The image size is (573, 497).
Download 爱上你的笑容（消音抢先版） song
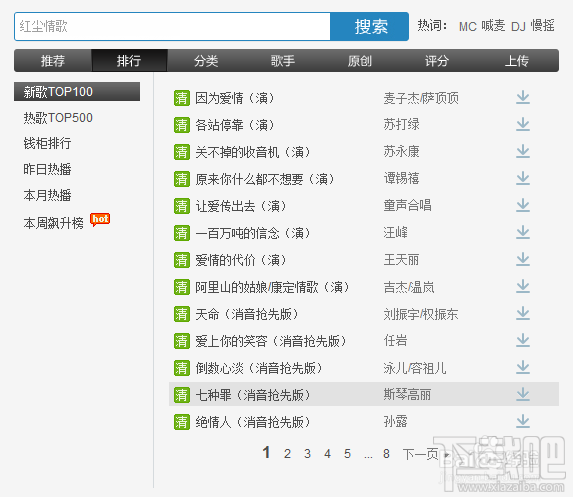click(523, 341)
